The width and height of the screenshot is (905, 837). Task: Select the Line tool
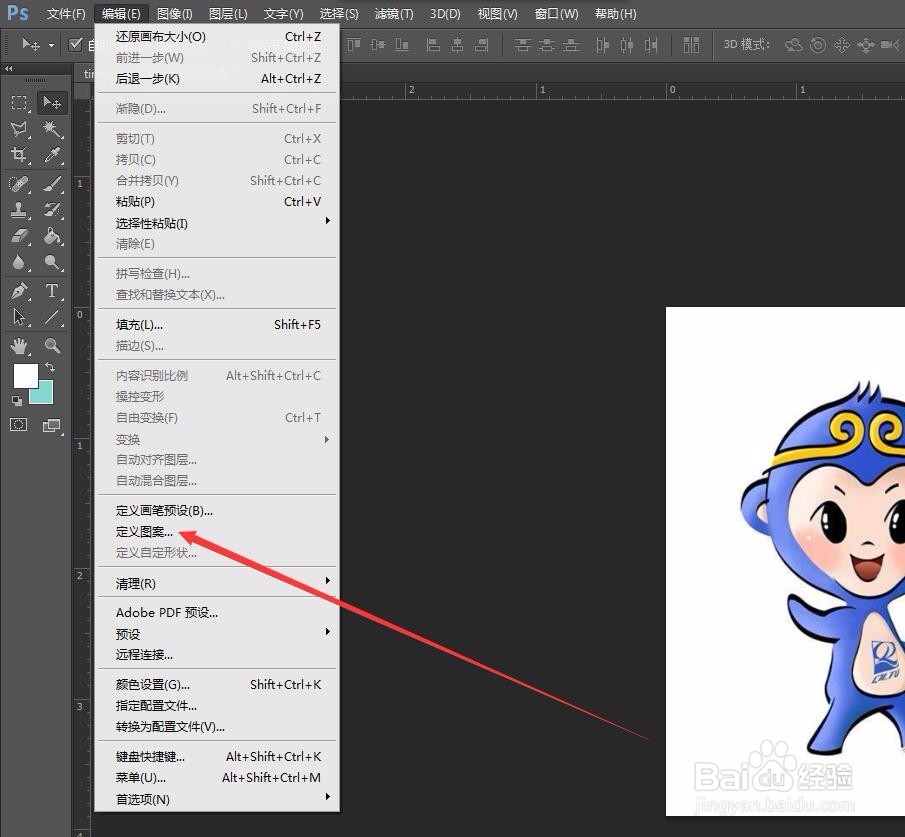pyautogui.click(x=52, y=316)
